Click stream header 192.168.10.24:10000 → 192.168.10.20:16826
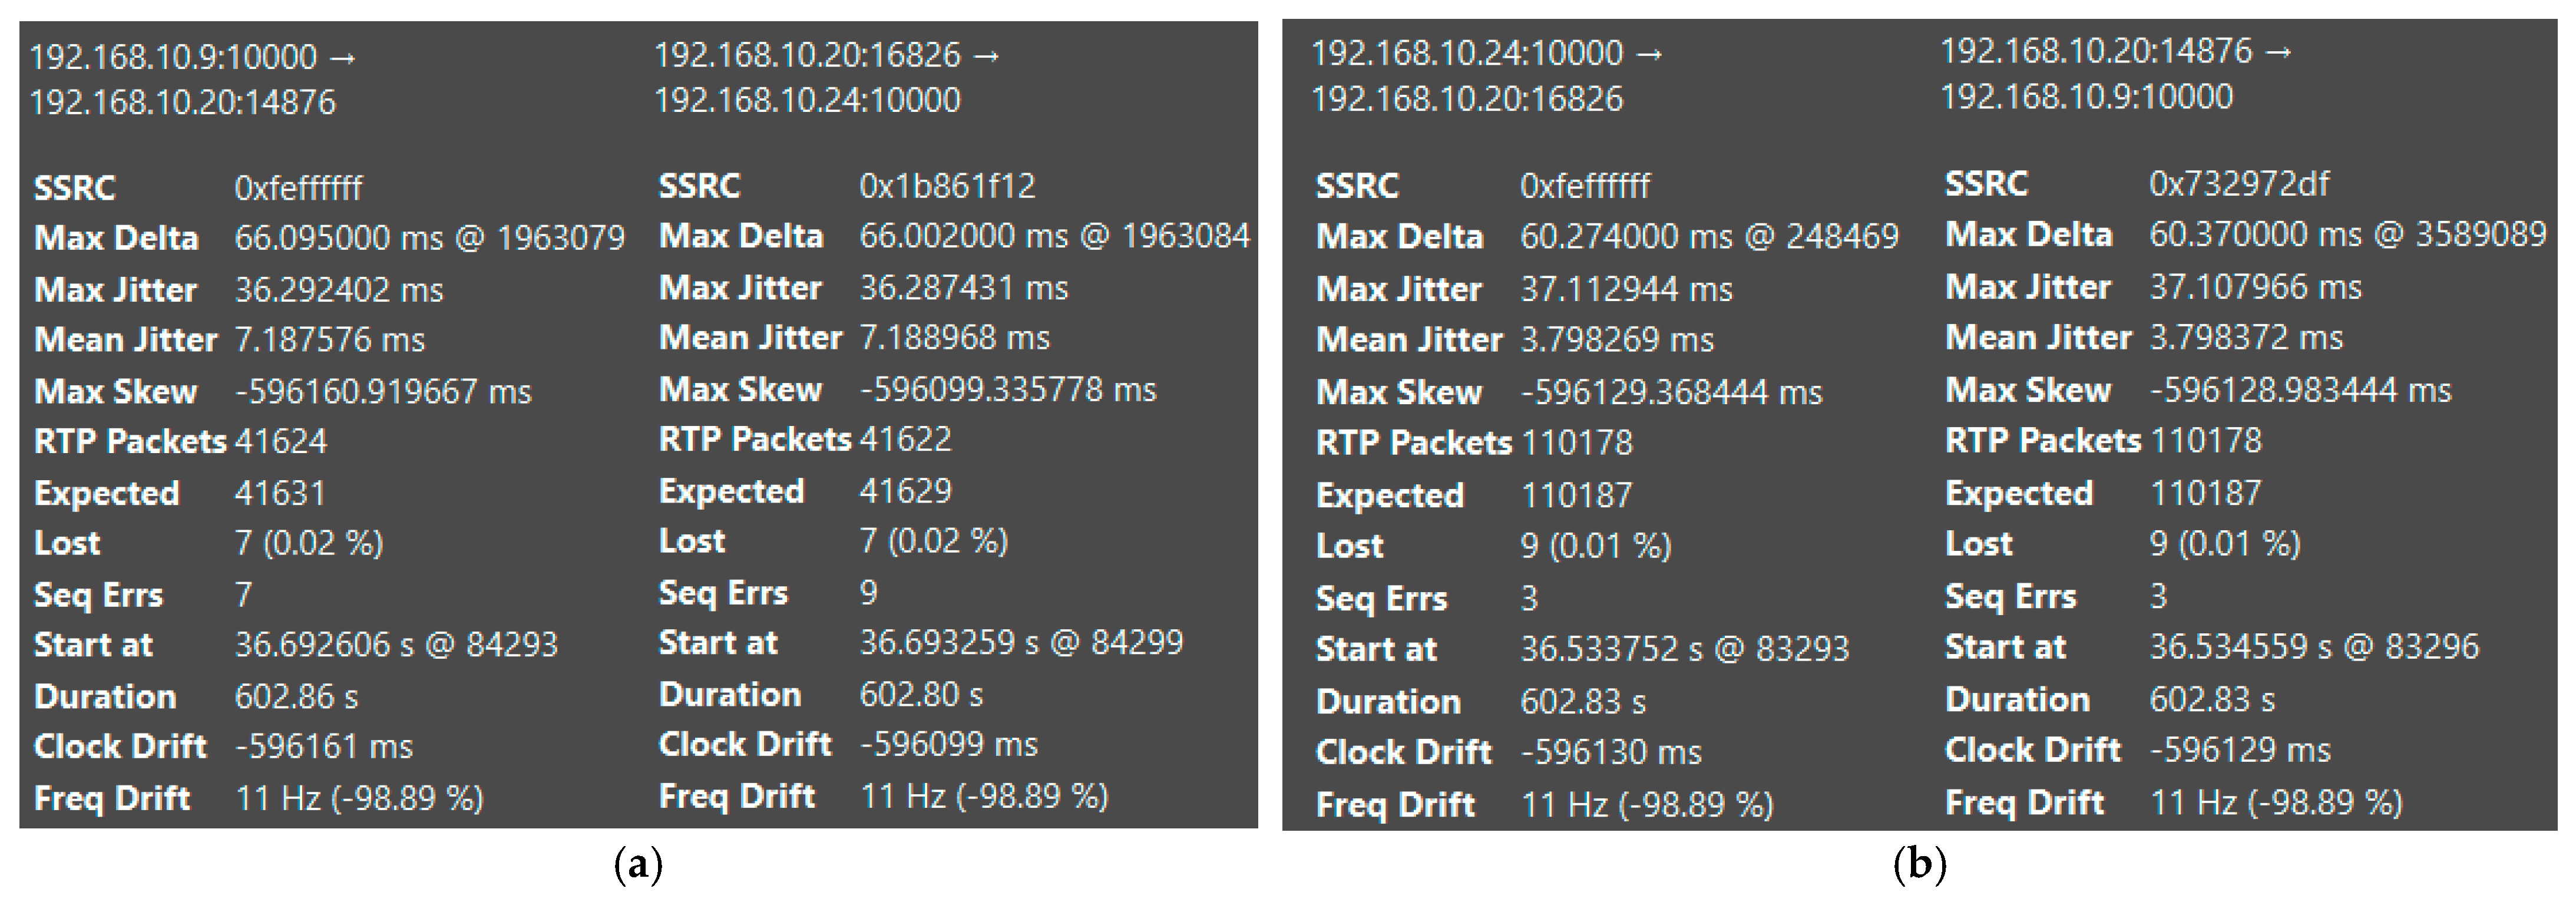Screen dimensions: 2576x905 1486,76
